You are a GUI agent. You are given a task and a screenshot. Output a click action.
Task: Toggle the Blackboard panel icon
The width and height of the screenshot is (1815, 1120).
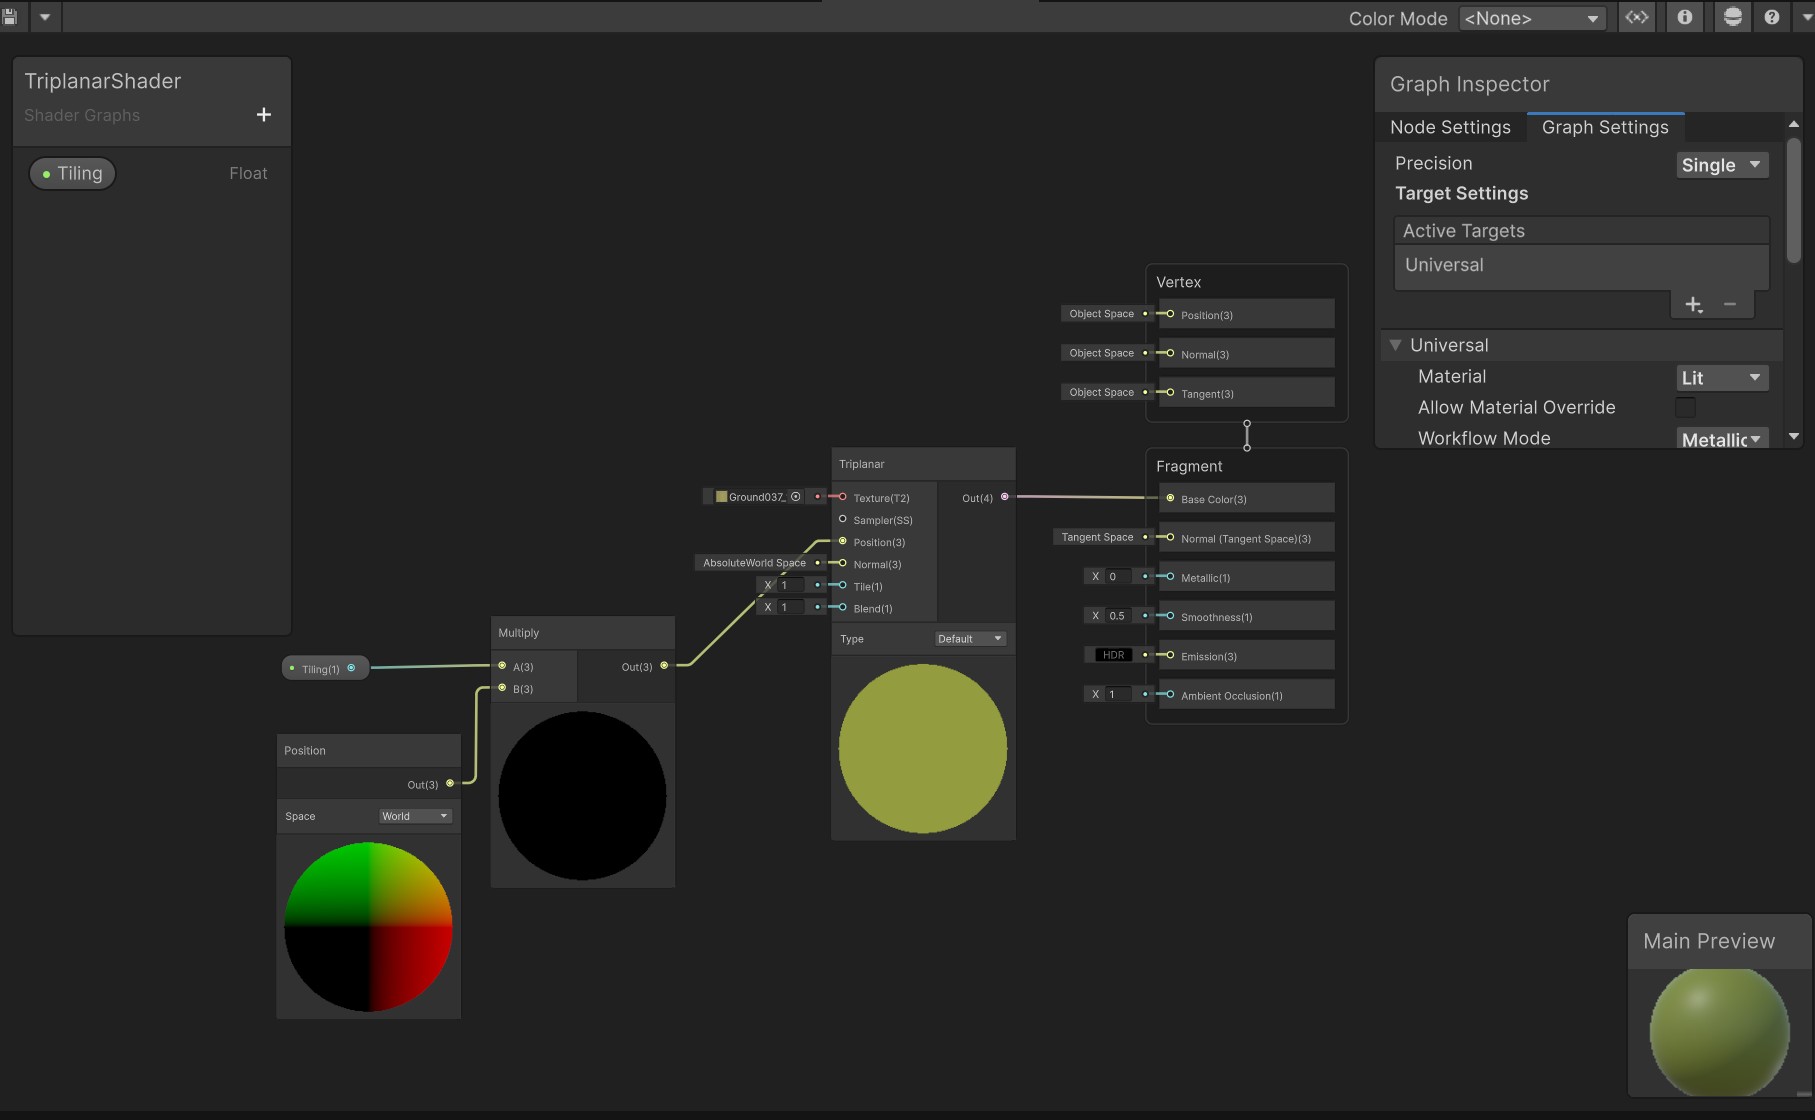pos(1636,17)
